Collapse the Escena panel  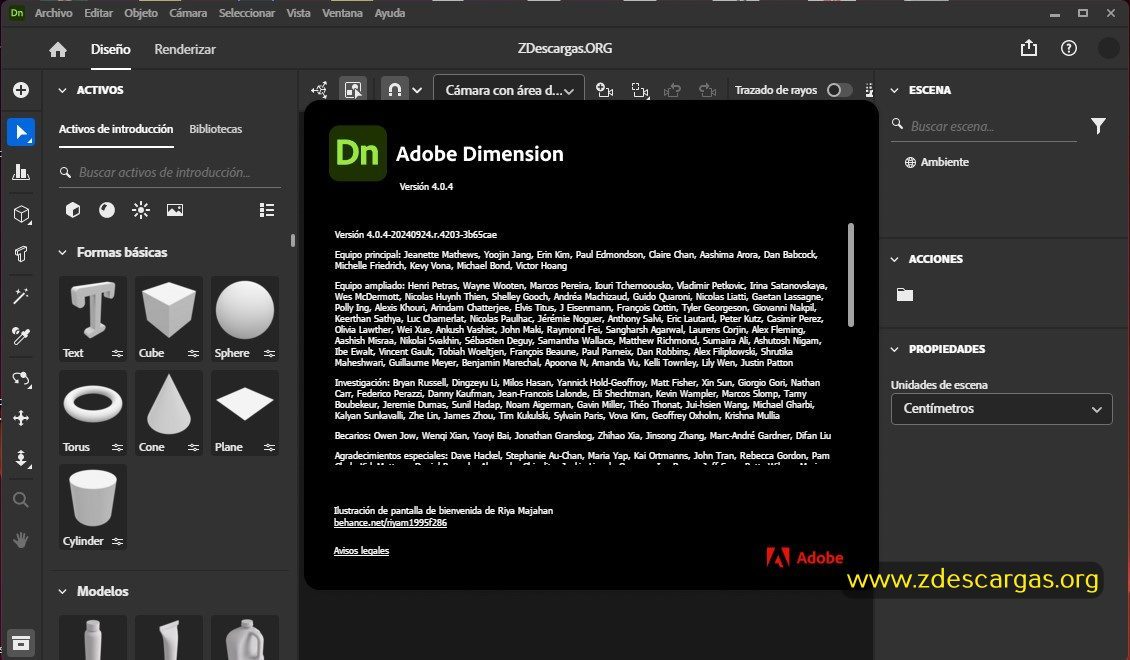click(x=894, y=91)
